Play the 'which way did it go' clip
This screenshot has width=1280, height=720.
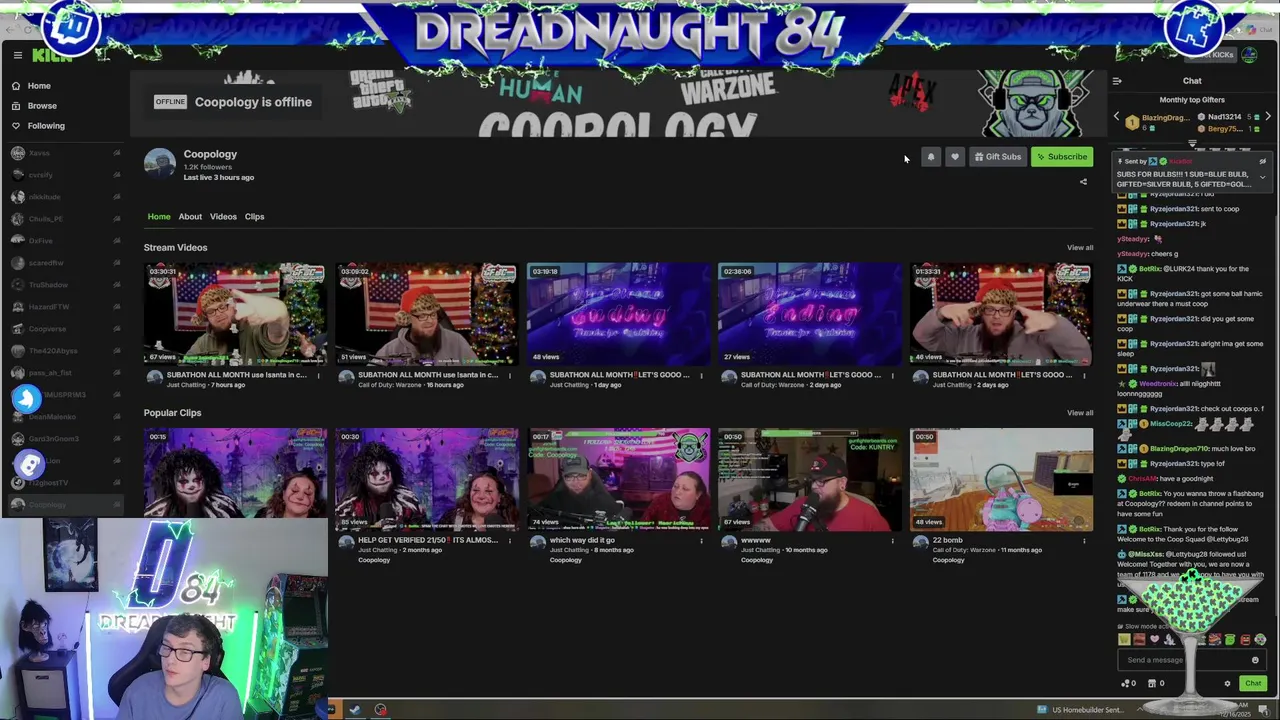click(619, 480)
